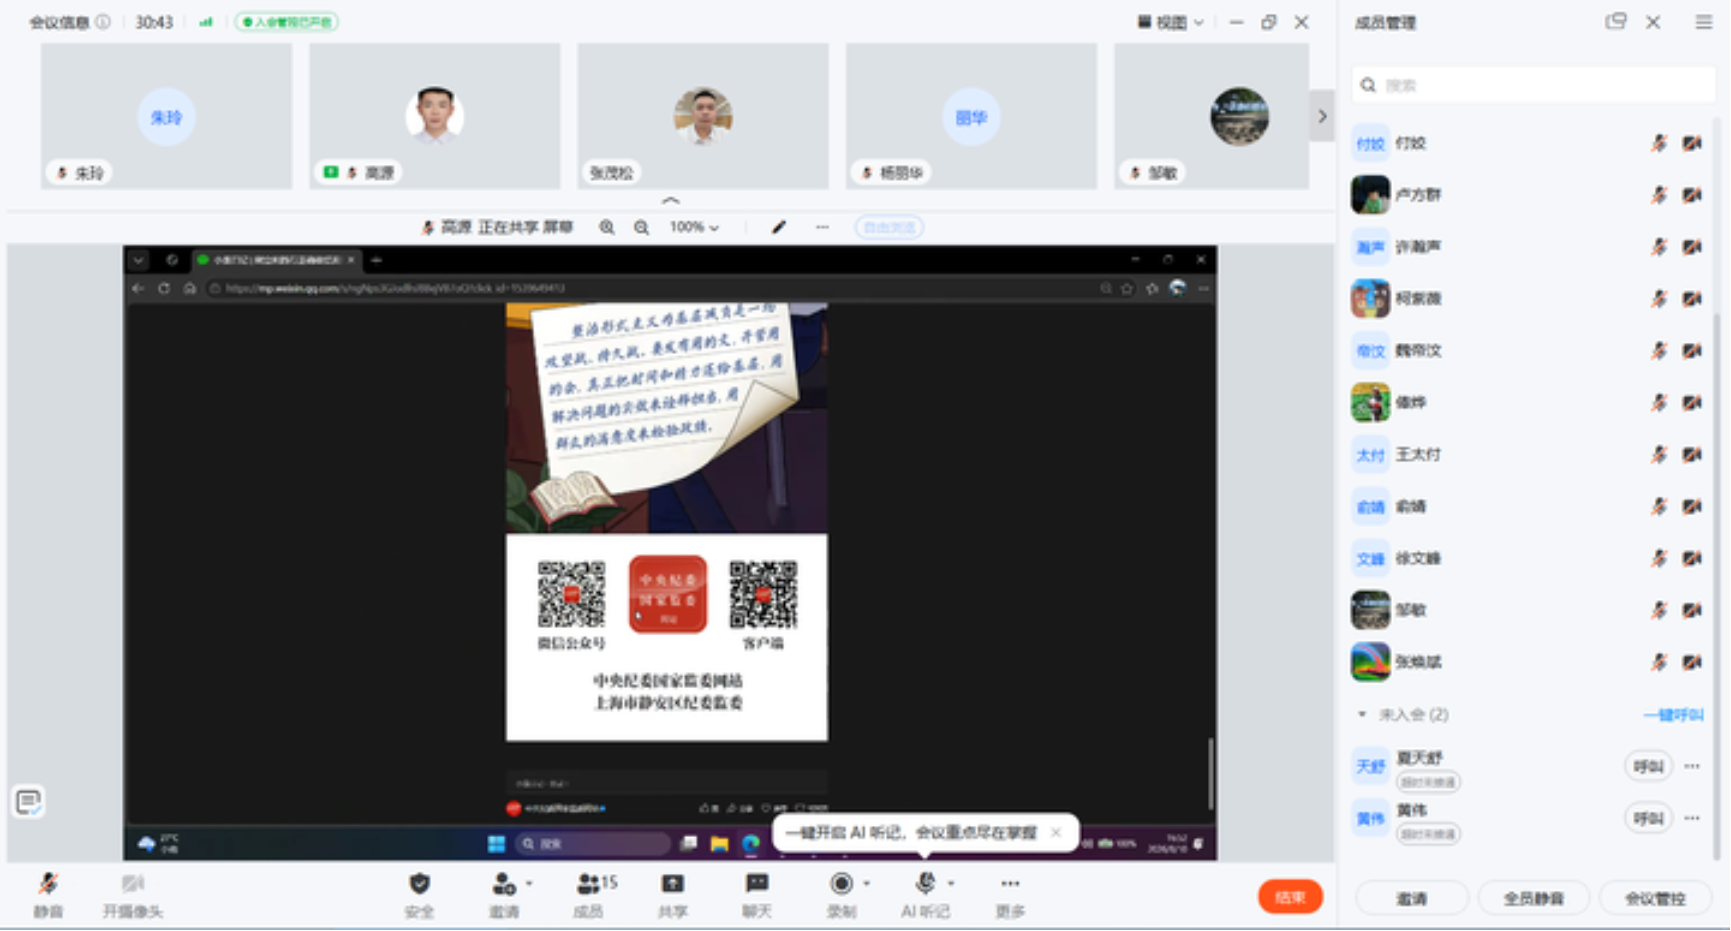
Task: Toggle 王太付's camera icon
Action: coord(1692,455)
